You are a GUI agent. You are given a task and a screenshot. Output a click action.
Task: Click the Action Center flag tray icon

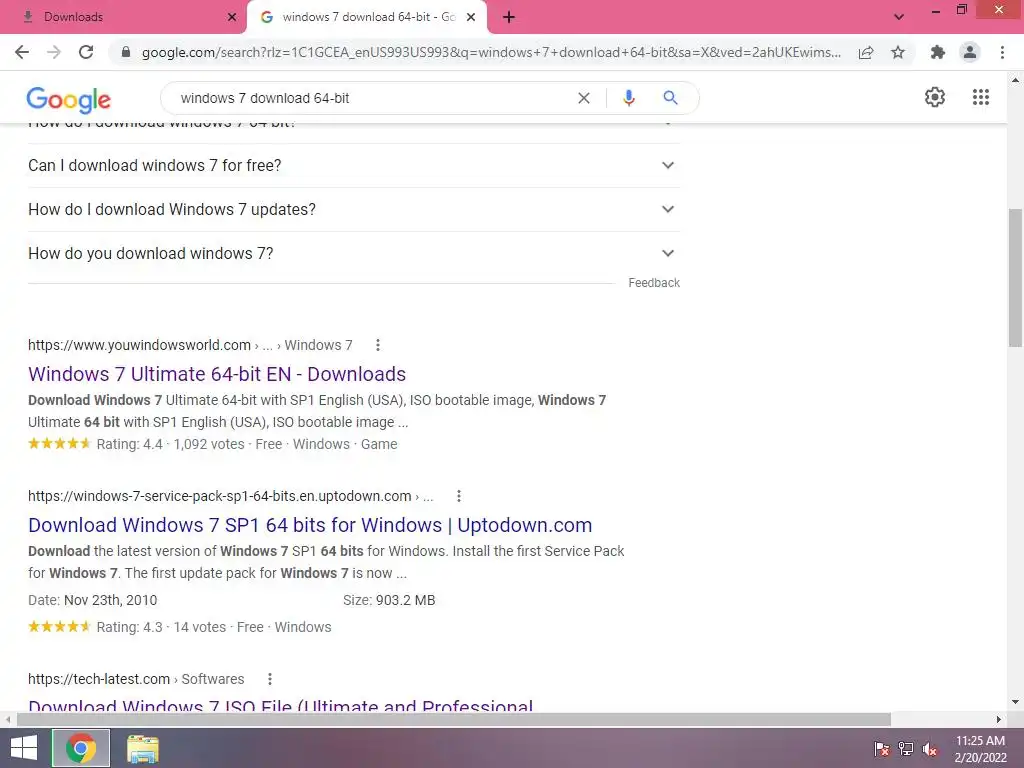pos(882,748)
